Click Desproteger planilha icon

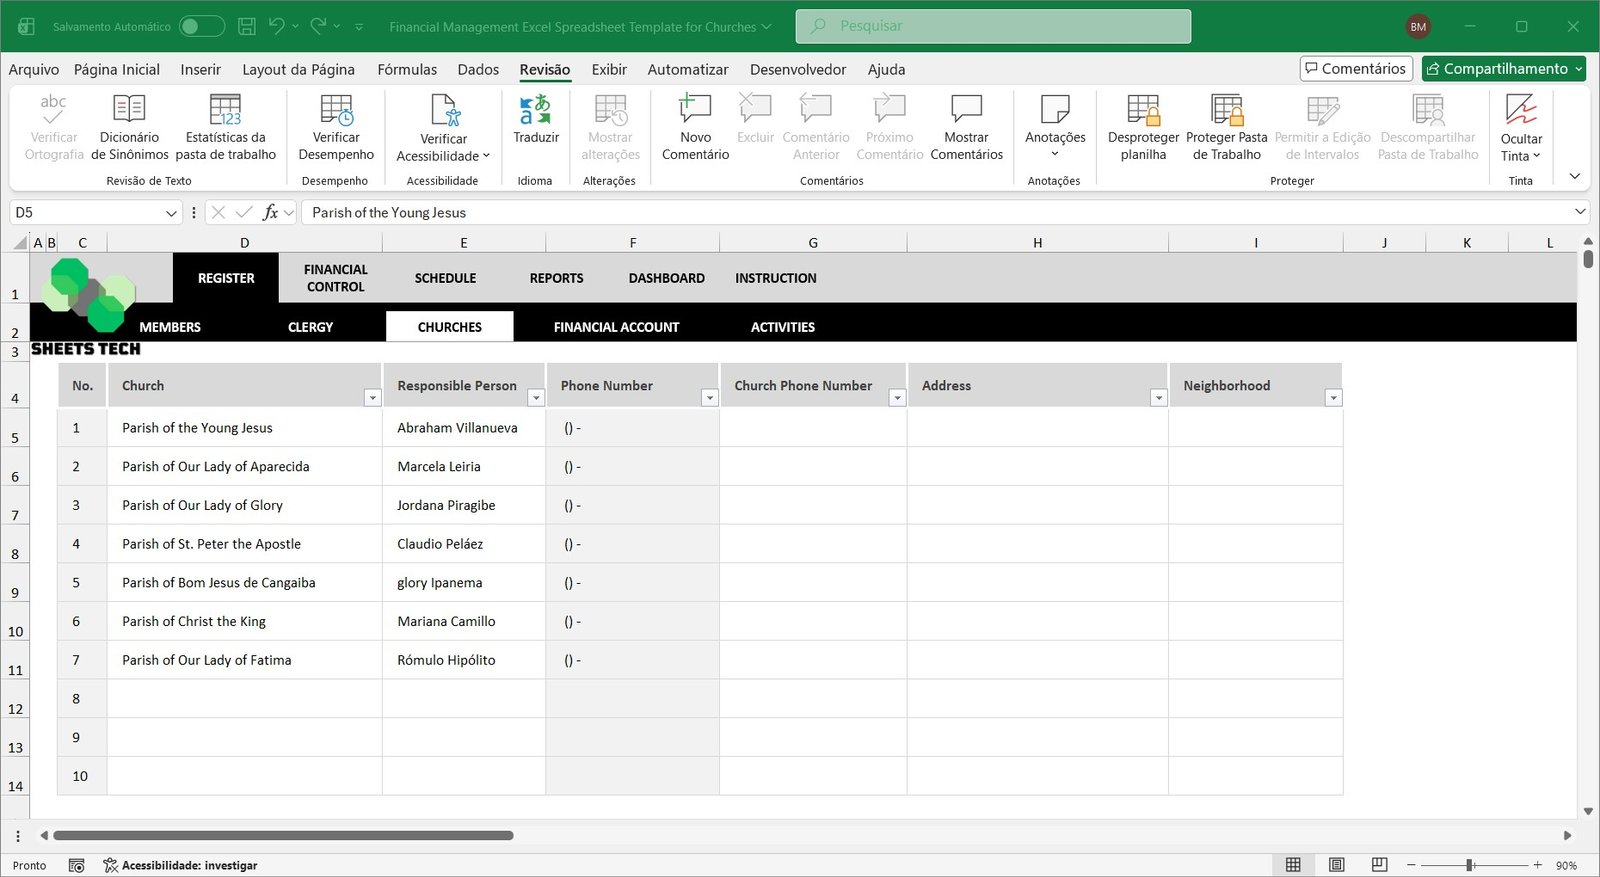click(1143, 127)
